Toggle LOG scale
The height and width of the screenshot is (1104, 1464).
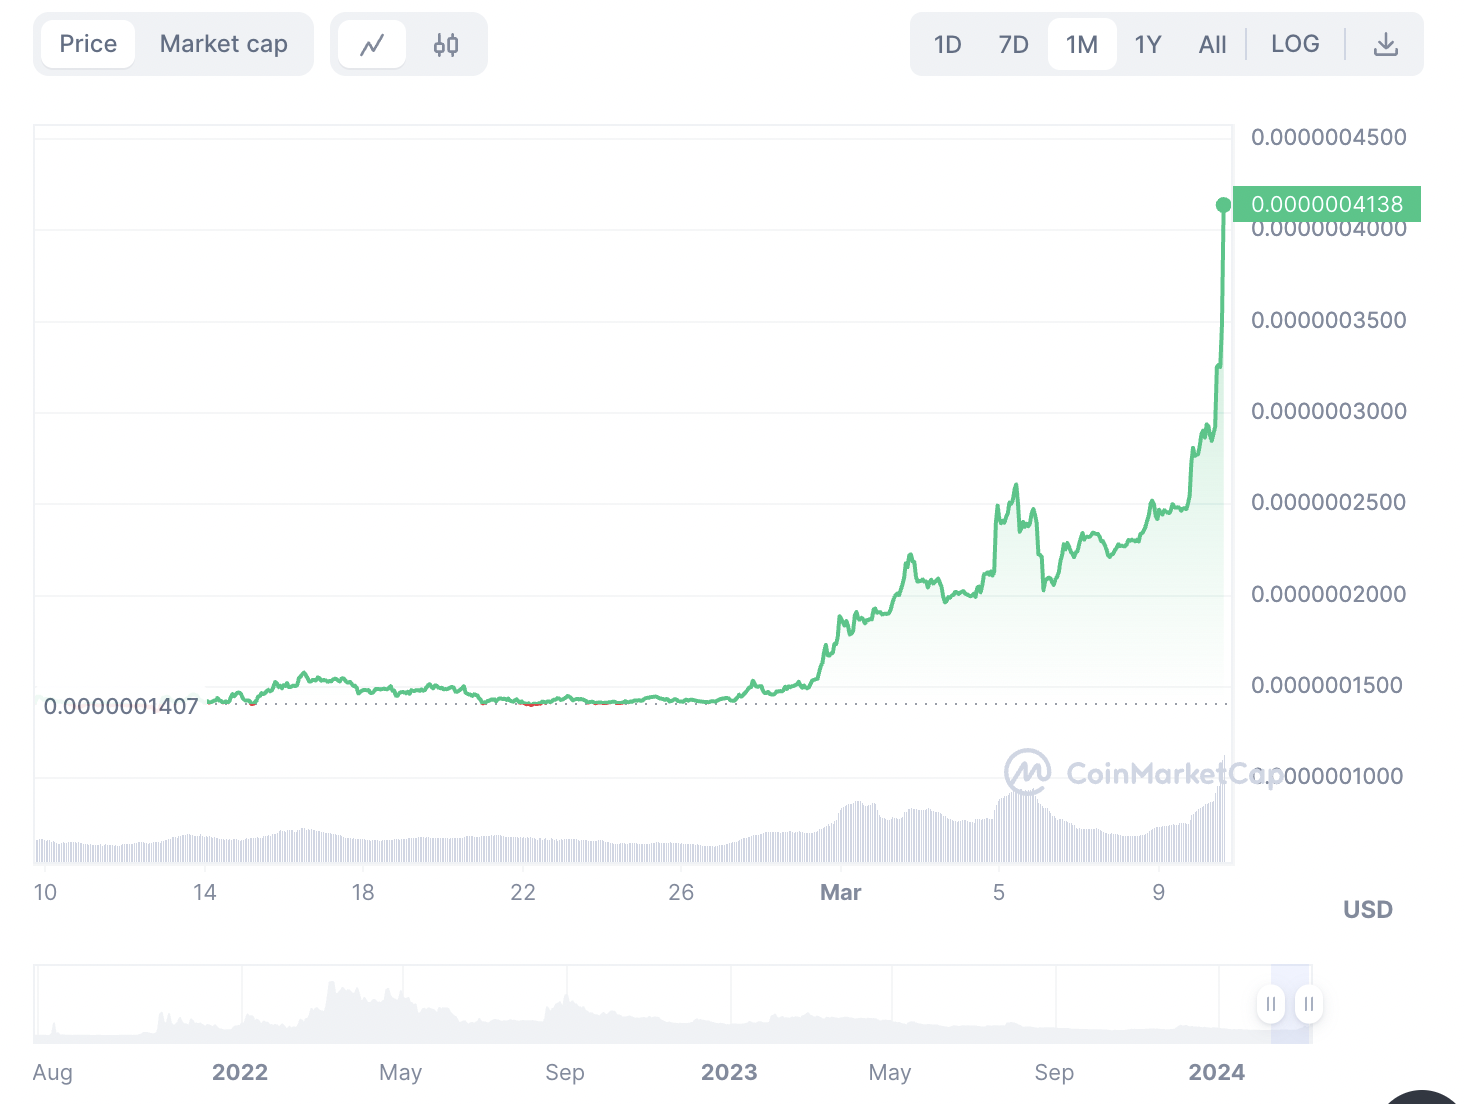tap(1295, 44)
